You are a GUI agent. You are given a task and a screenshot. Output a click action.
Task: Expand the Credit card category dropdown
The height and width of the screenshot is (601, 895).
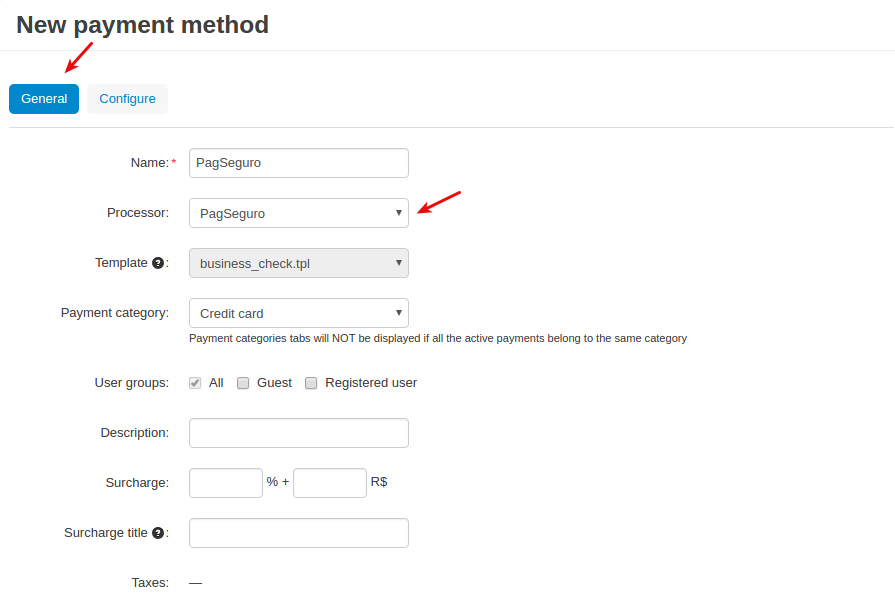(299, 313)
